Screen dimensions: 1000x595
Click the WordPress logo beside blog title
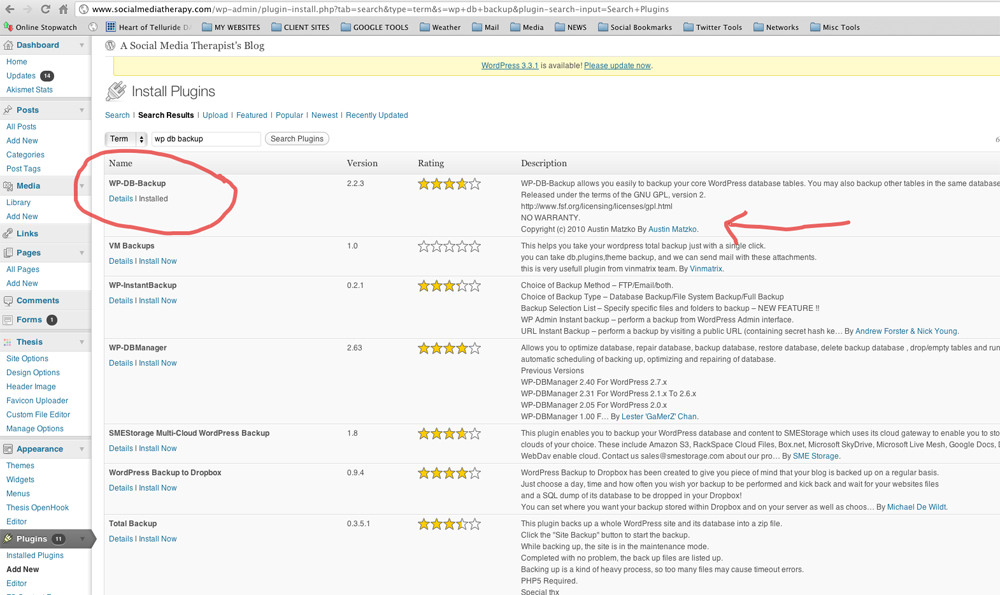click(110, 45)
